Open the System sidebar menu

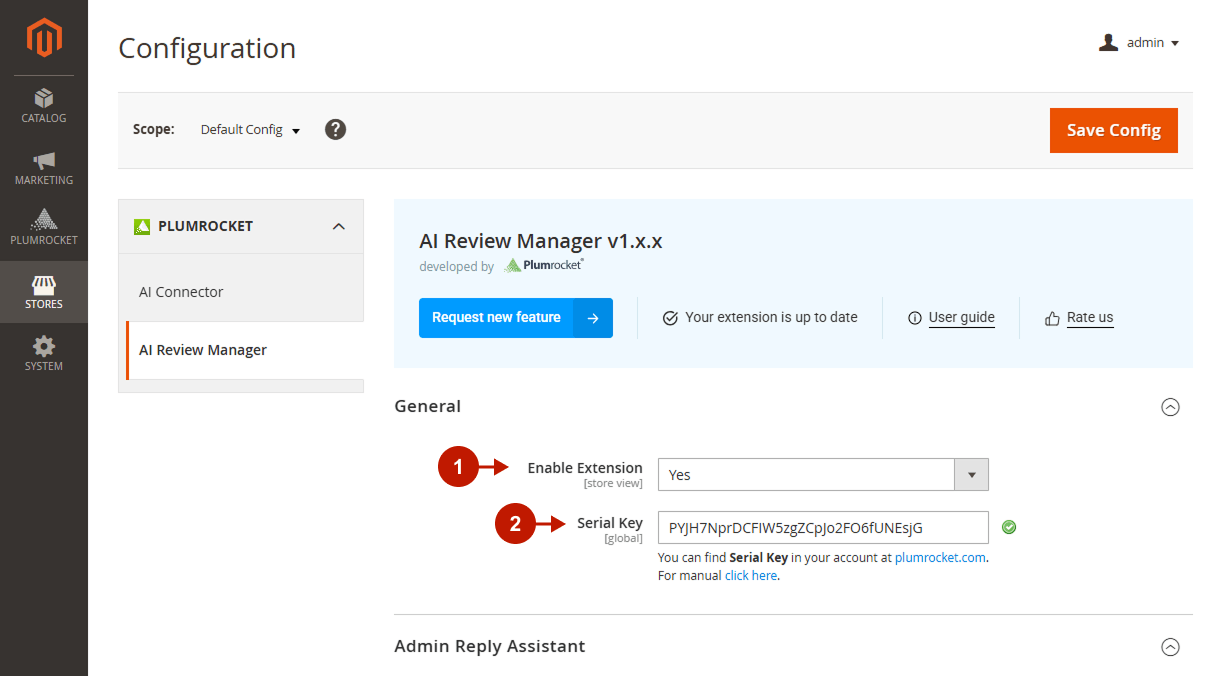(x=44, y=354)
